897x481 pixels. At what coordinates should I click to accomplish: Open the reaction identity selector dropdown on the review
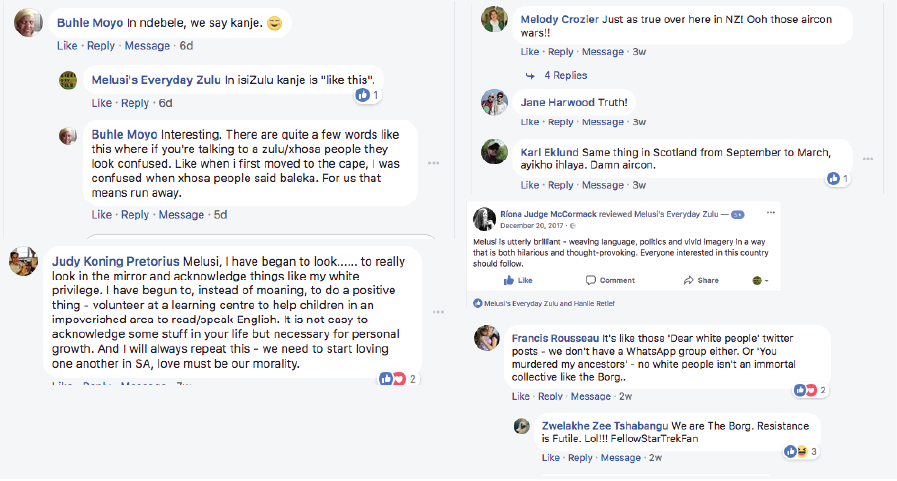760,280
